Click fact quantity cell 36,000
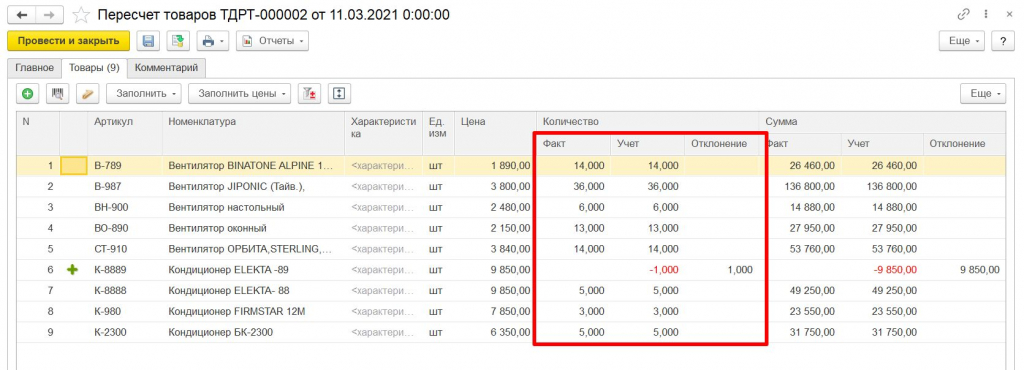The image size is (1024, 370). (x=573, y=187)
